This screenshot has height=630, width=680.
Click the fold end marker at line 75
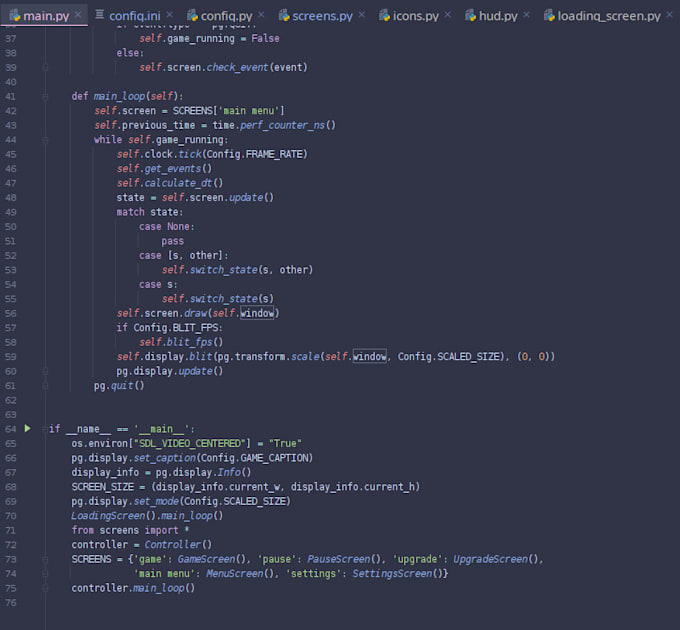45,588
